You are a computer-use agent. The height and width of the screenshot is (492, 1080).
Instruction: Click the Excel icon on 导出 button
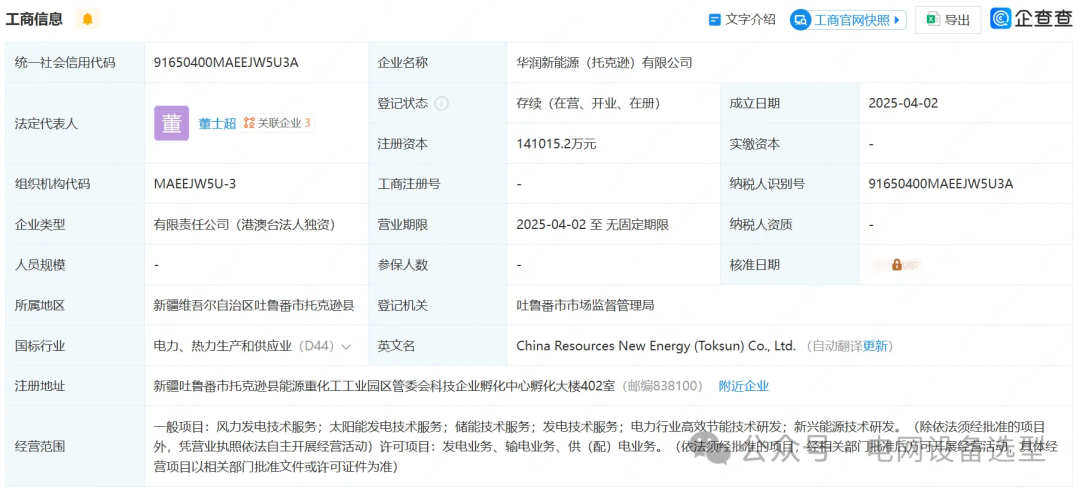pyautogui.click(x=932, y=20)
